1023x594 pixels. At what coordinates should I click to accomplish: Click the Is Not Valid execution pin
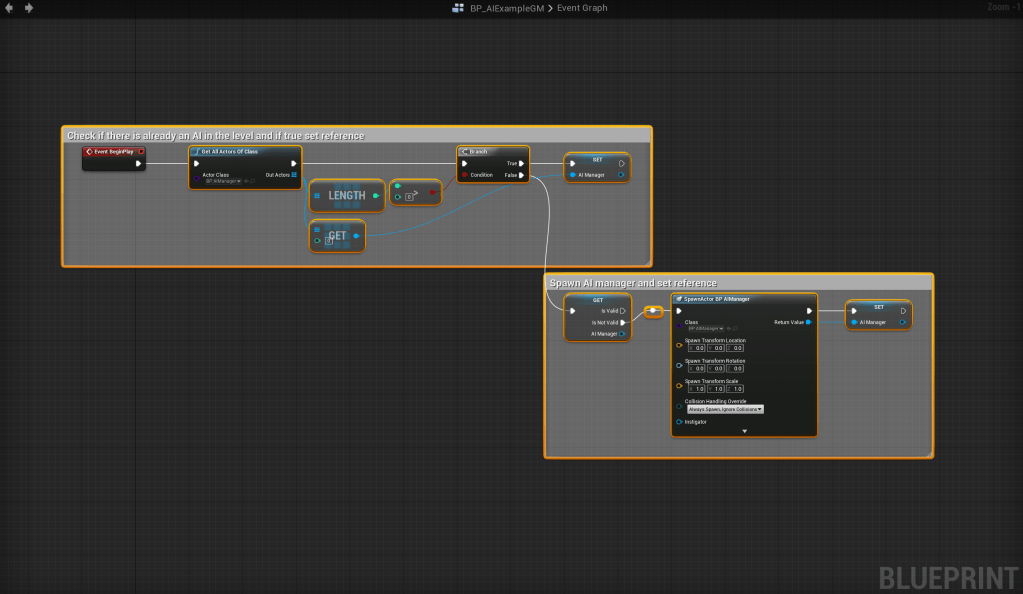(x=622, y=322)
